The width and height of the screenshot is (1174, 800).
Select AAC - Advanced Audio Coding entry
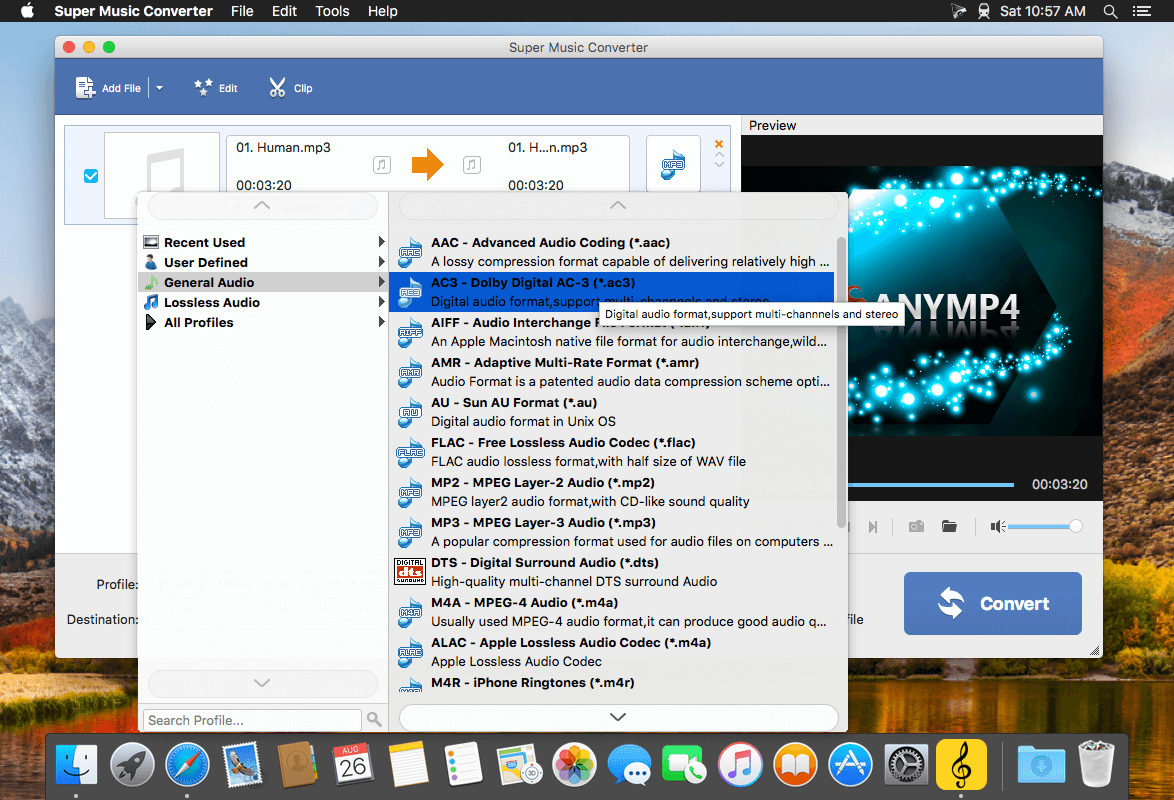tap(612, 252)
